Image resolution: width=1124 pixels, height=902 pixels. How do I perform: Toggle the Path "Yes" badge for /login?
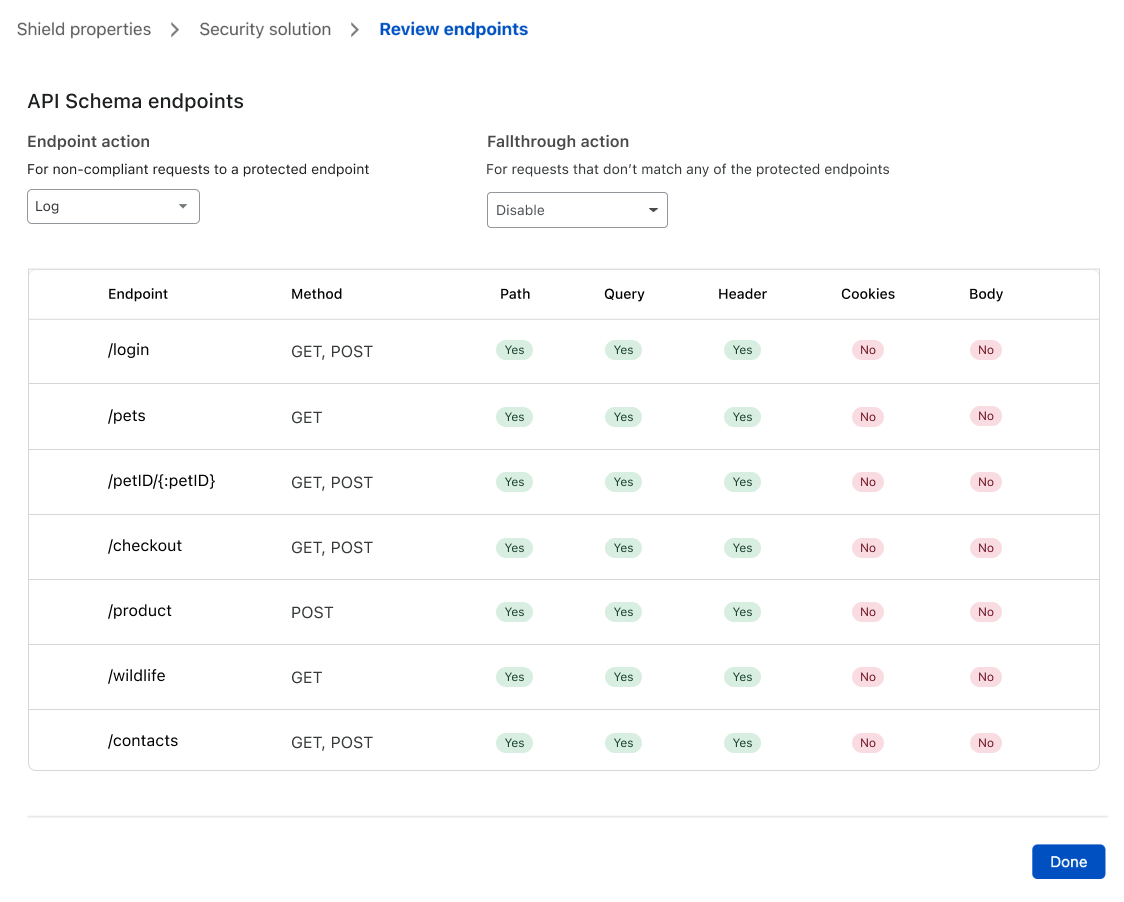coord(514,350)
